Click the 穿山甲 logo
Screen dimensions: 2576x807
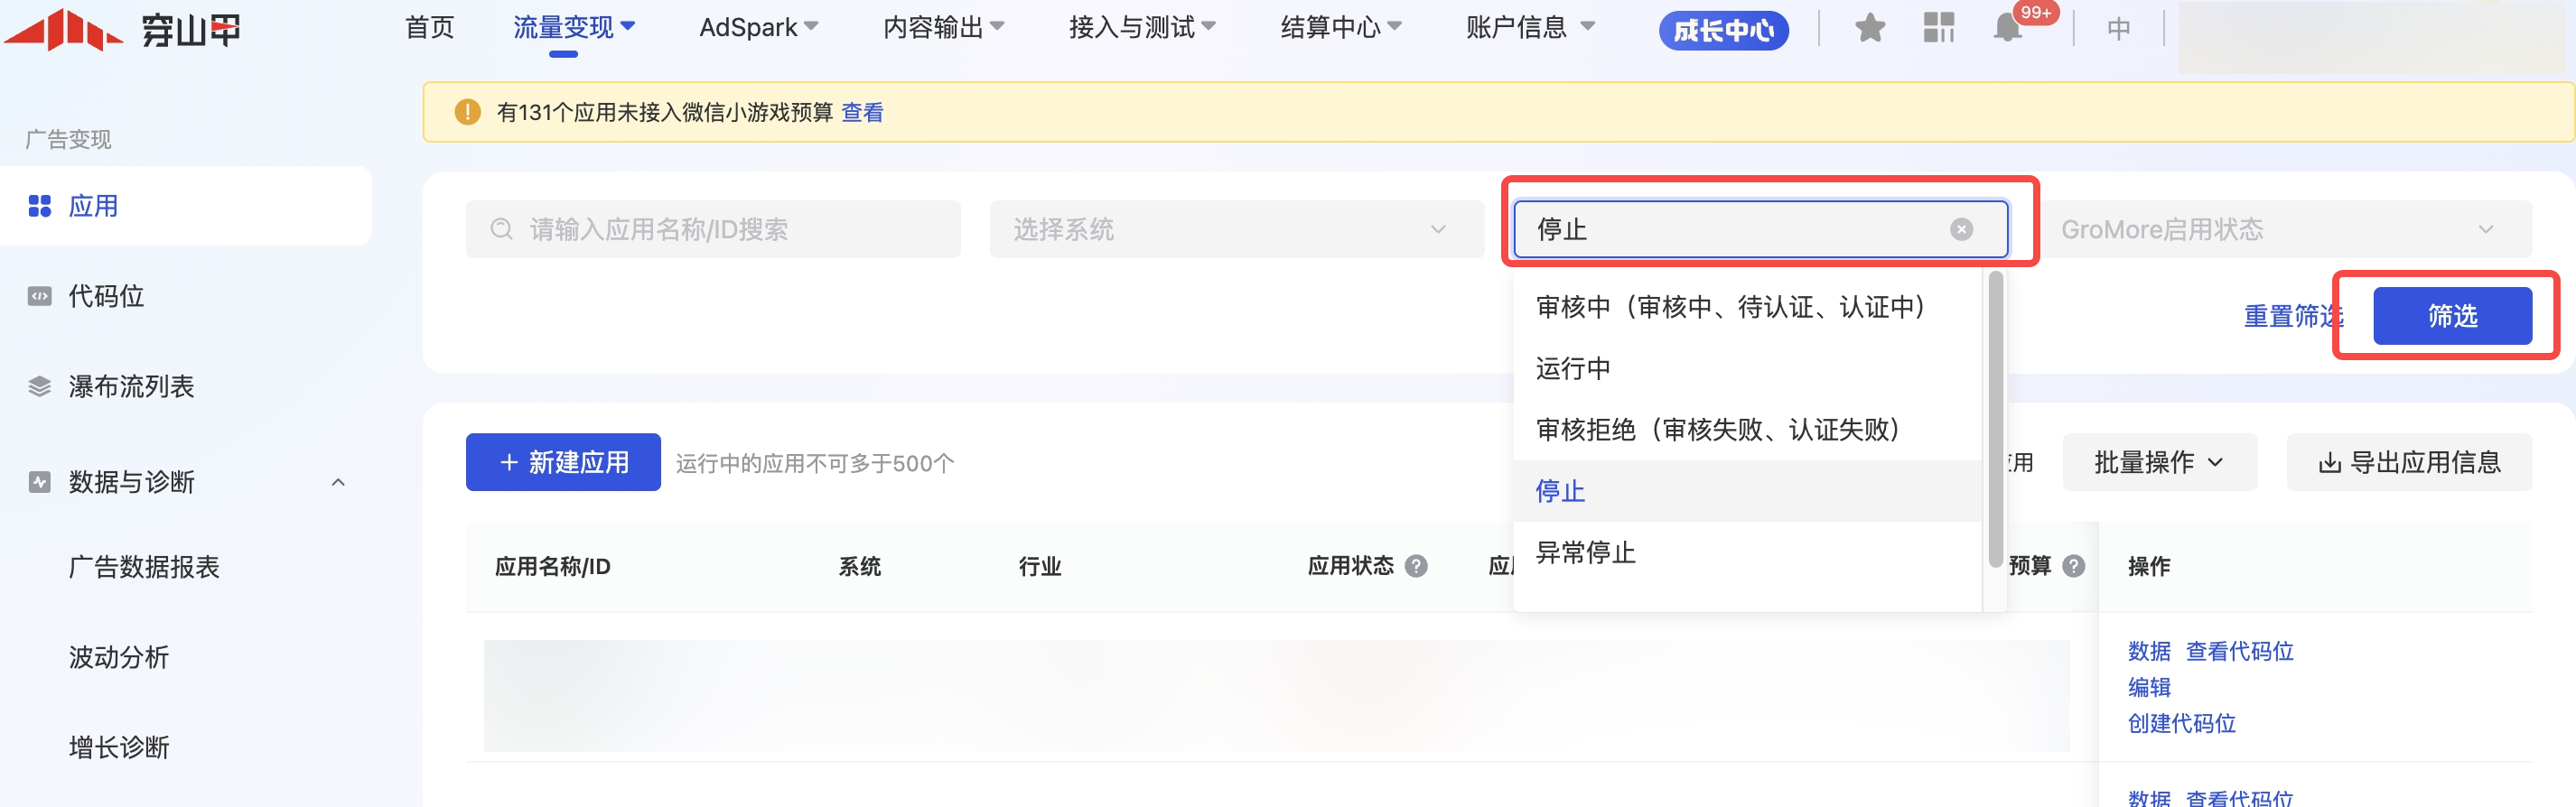122,30
